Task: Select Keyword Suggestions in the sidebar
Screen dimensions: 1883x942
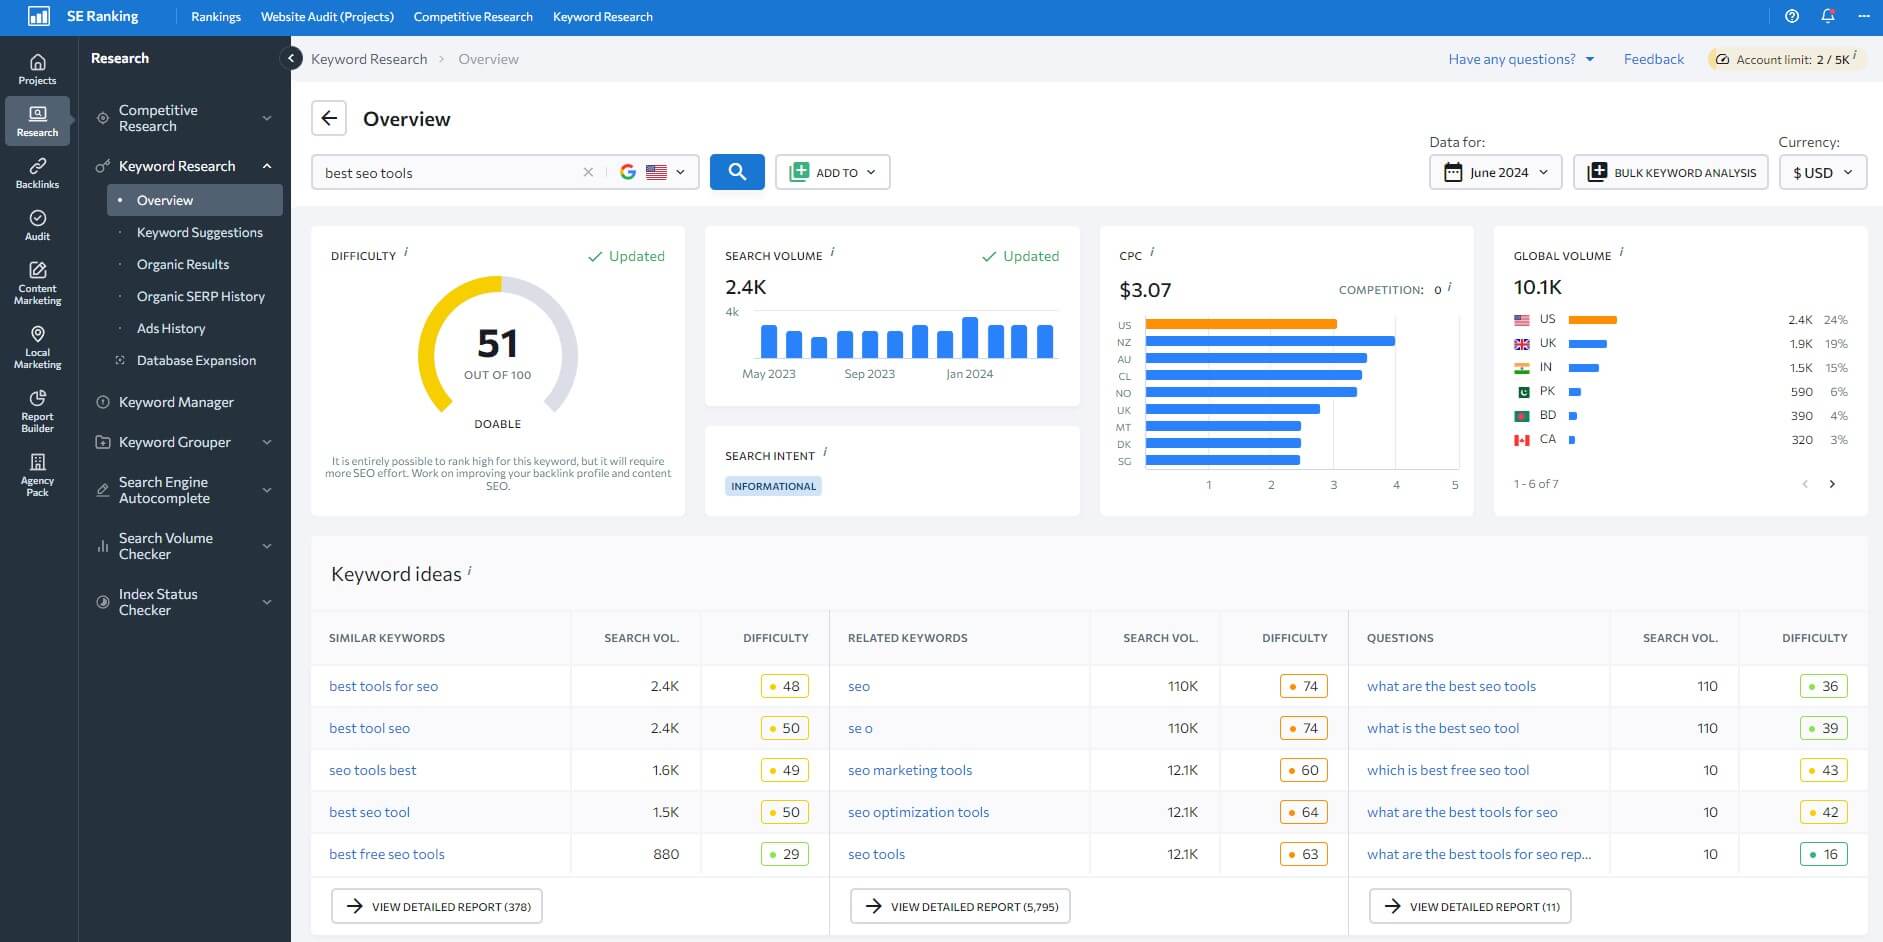Action: 200,232
